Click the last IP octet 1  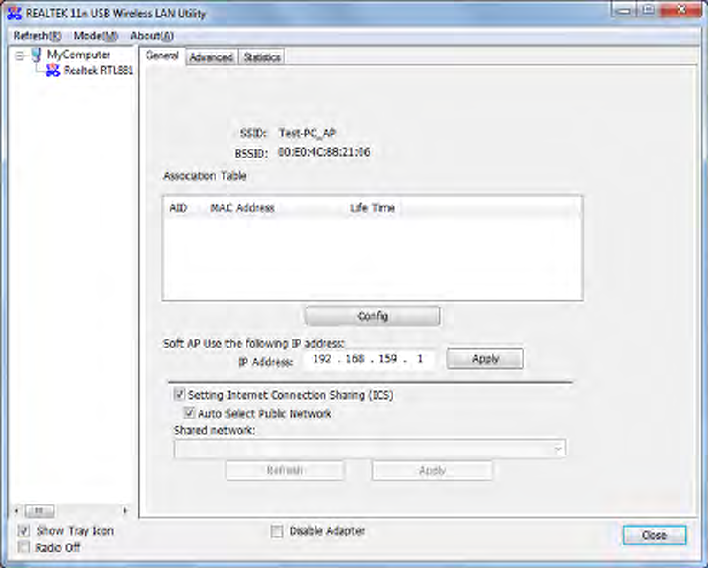click(x=420, y=359)
